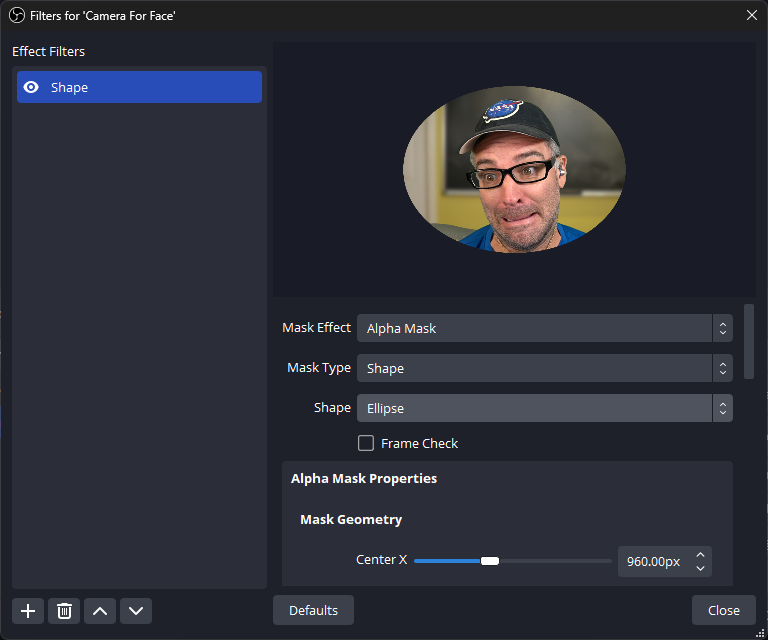768x640 pixels.
Task: Open the Mask Type dropdown
Action: tap(544, 368)
